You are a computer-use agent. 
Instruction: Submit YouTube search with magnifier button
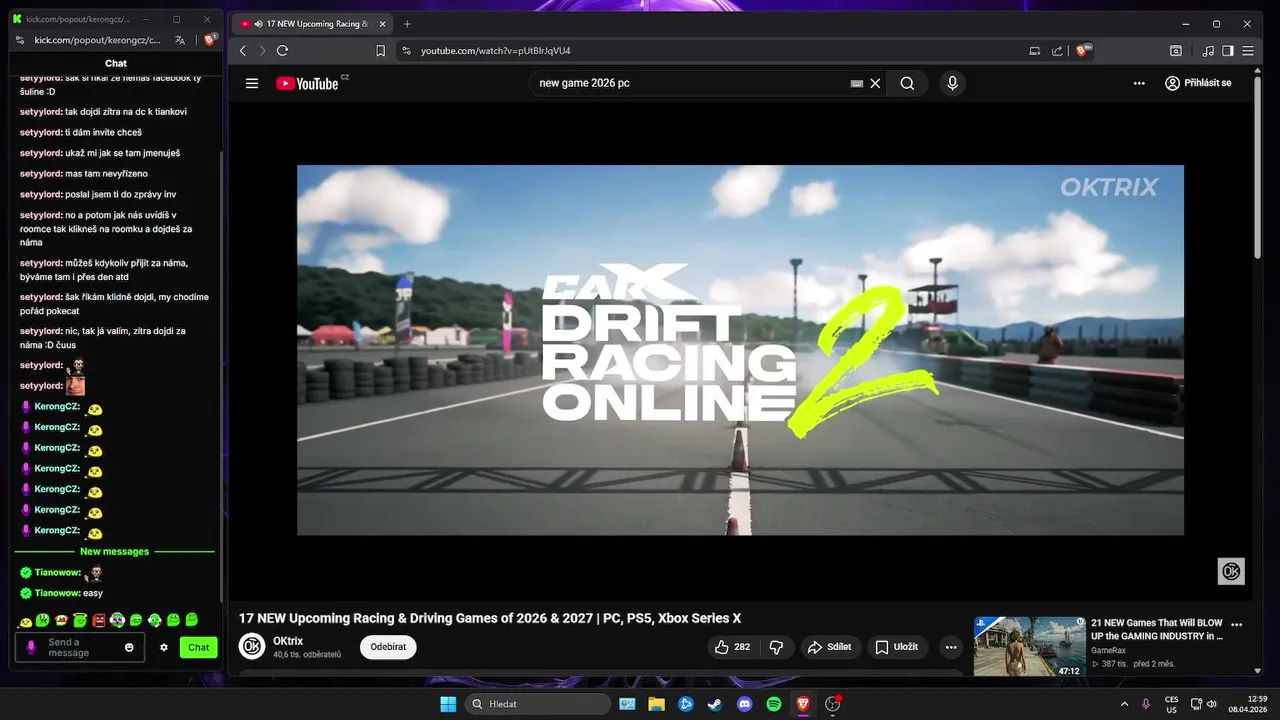(907, 83)
